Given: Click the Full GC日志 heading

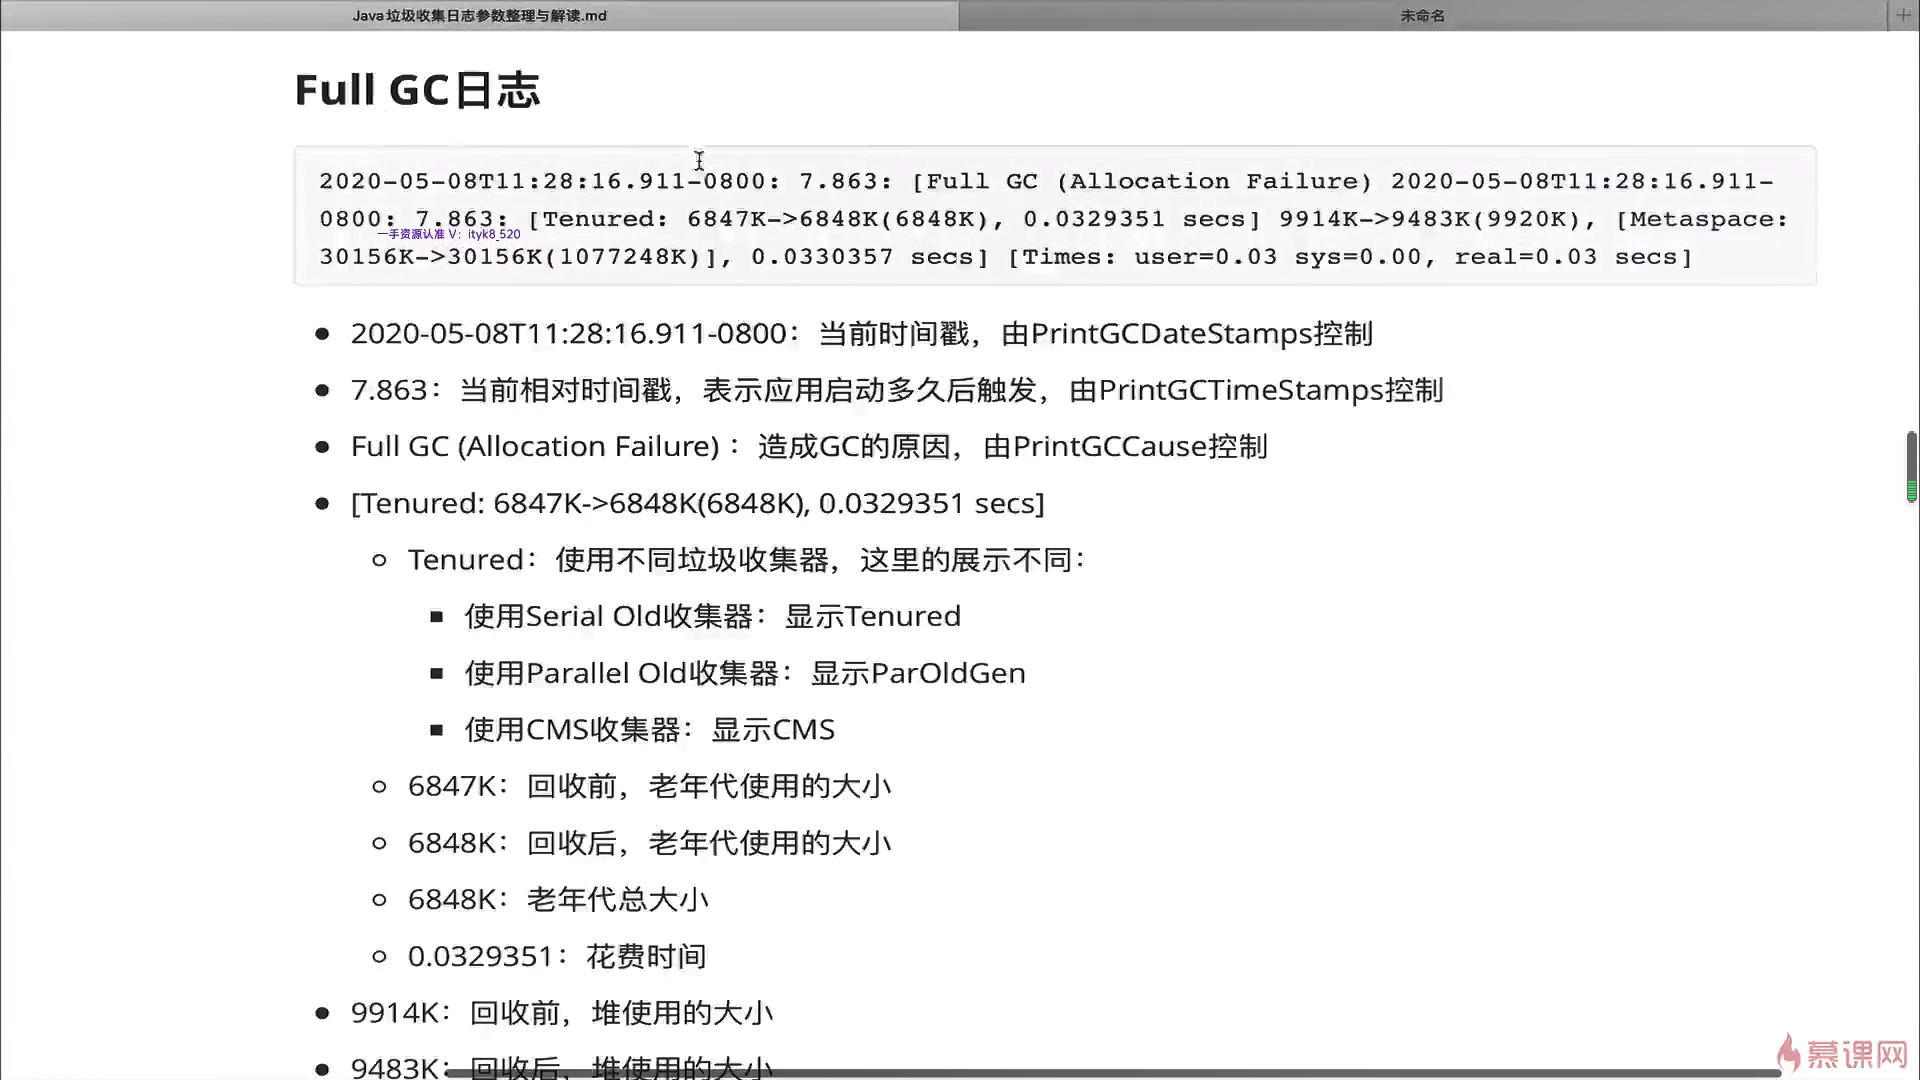Looking at the screenshot, I should tap(417, 90).
